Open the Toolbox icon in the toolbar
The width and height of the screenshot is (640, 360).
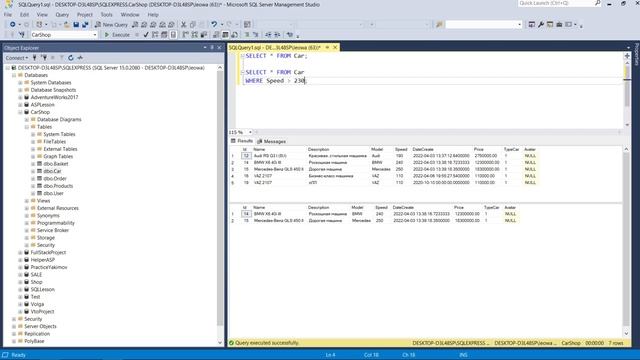(559, 24)
